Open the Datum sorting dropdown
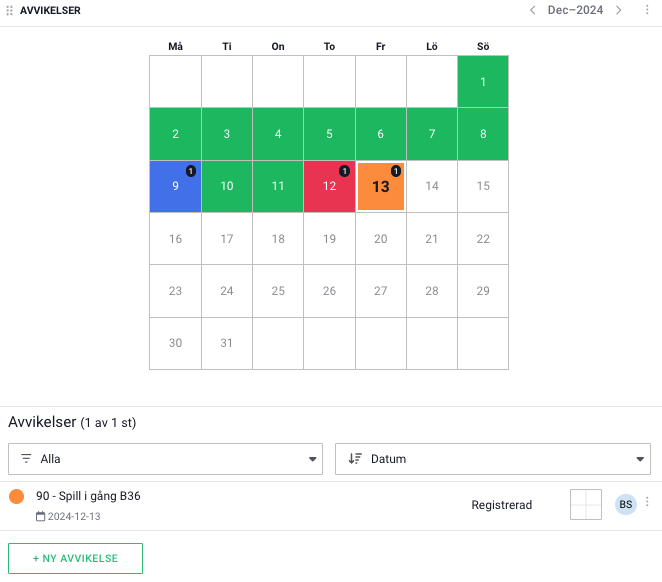Viewport: 662px width, 582px height. coord(493,459)
